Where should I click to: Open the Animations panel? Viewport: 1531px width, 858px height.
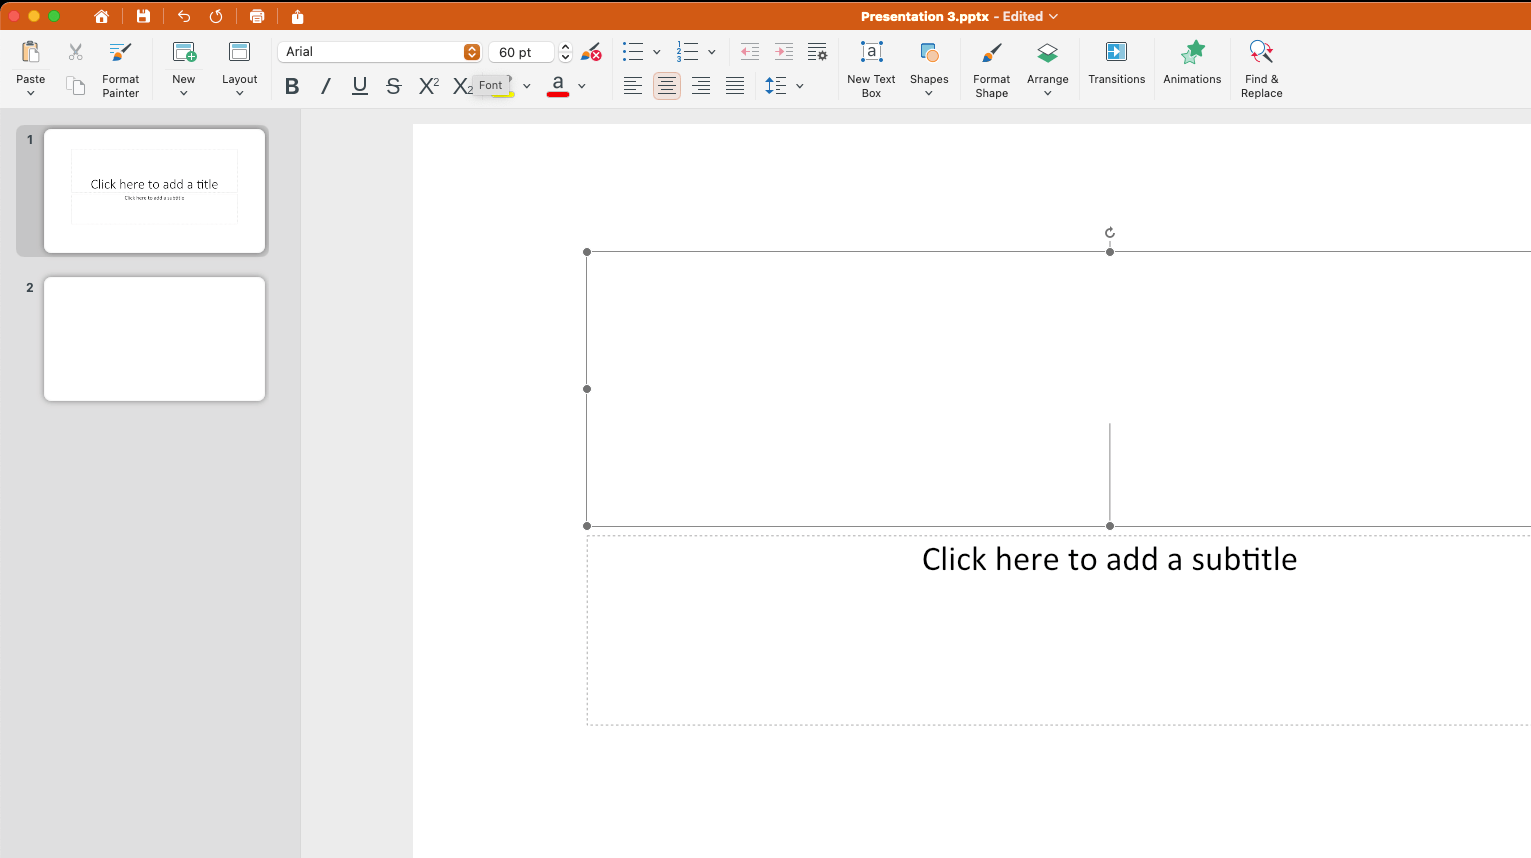pos(1192,62)
